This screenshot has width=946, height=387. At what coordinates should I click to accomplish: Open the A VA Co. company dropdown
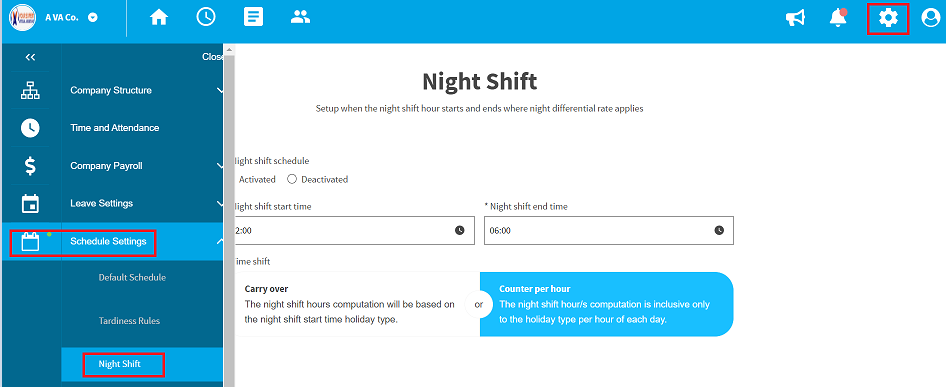click(92, 18)
